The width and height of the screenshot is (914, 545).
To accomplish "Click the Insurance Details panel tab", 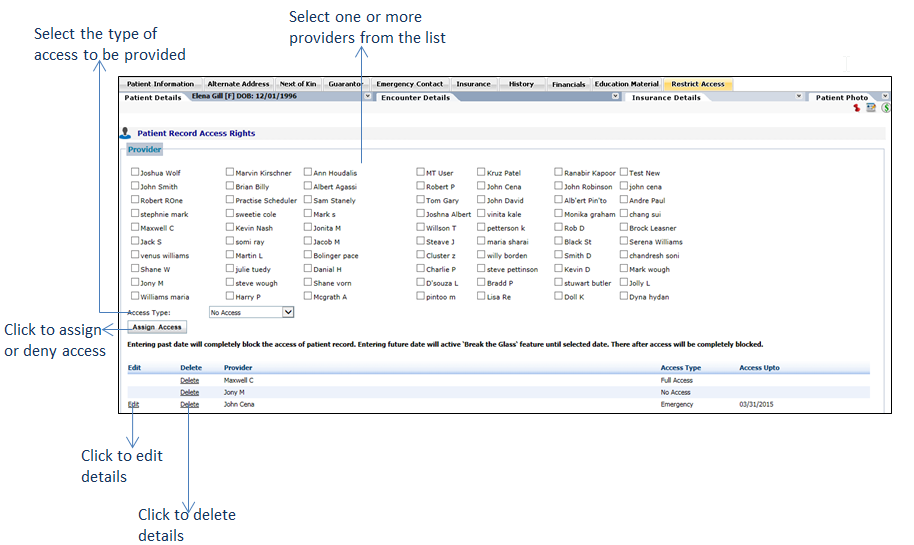I will [x=666, y=97].
